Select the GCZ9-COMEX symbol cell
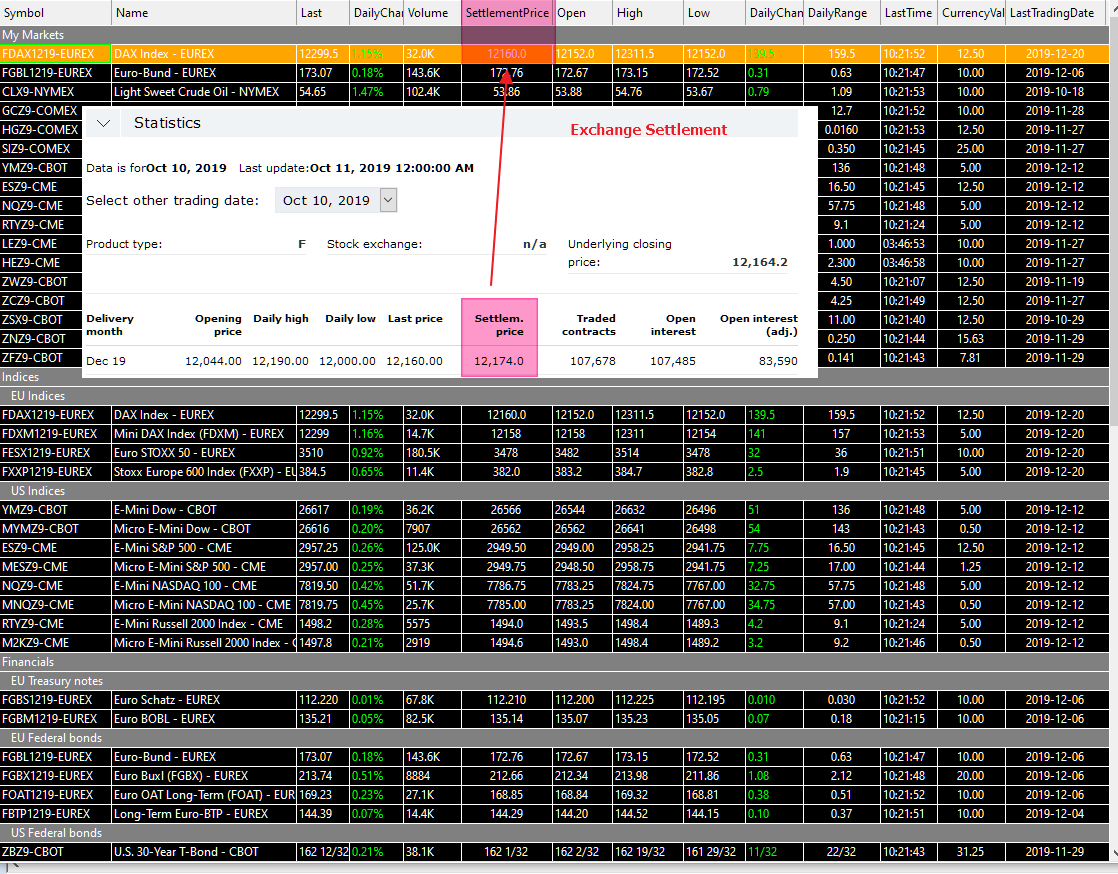This screenshot has width=1118, height=874. point(41,110)
